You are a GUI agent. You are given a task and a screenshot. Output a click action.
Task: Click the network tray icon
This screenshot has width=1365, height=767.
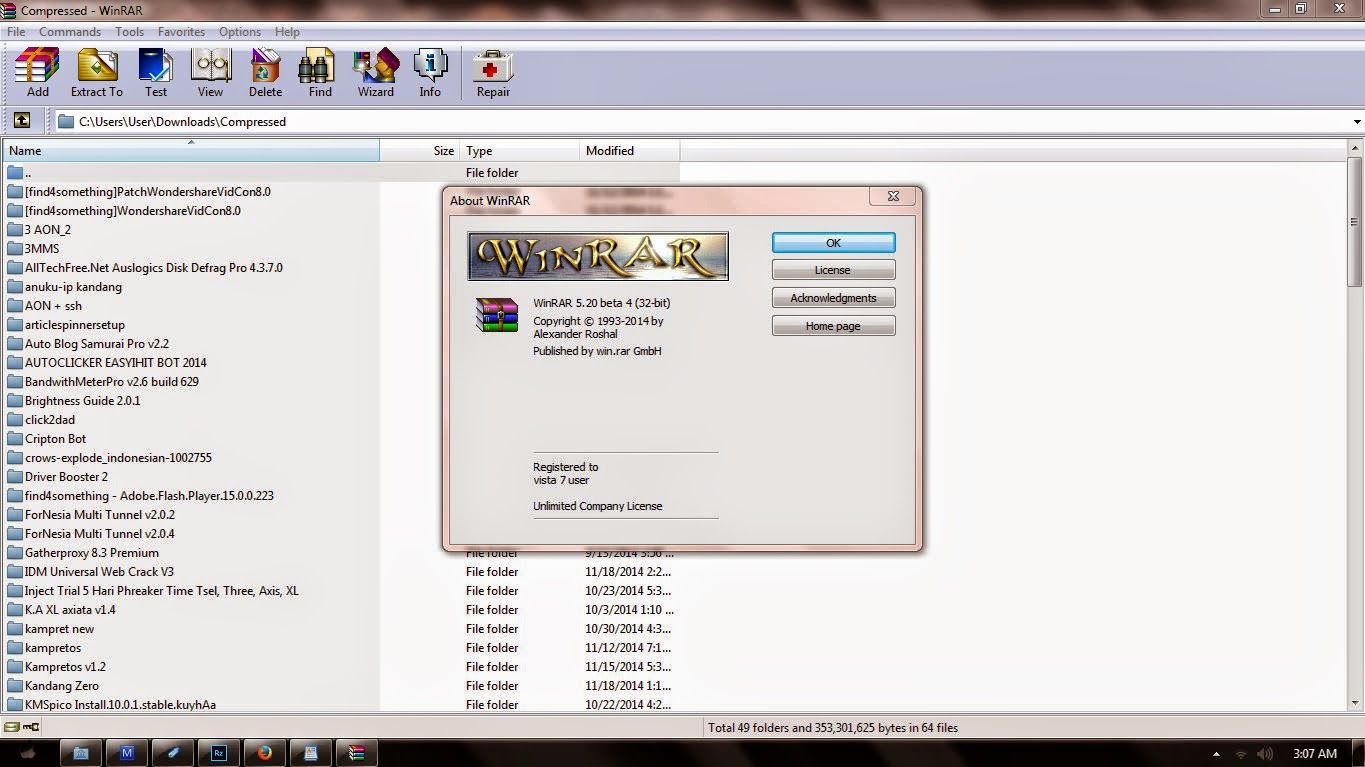1241,754
